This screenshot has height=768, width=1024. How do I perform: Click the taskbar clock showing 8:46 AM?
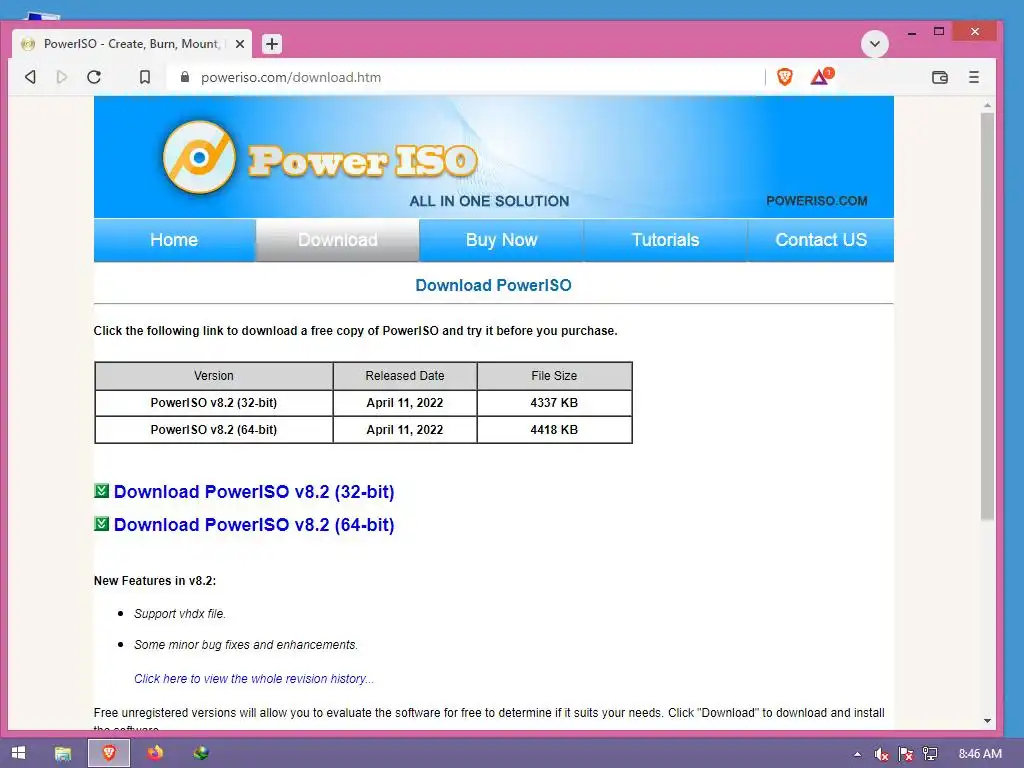pos(980,754)
